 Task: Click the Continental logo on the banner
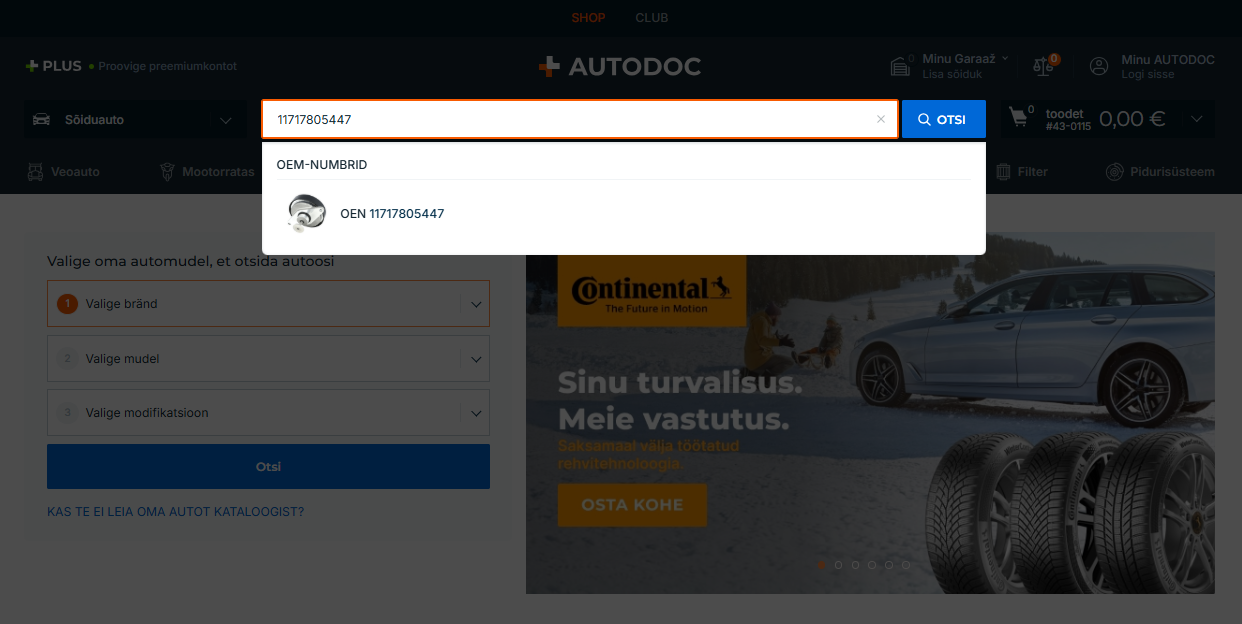point(651,291)
